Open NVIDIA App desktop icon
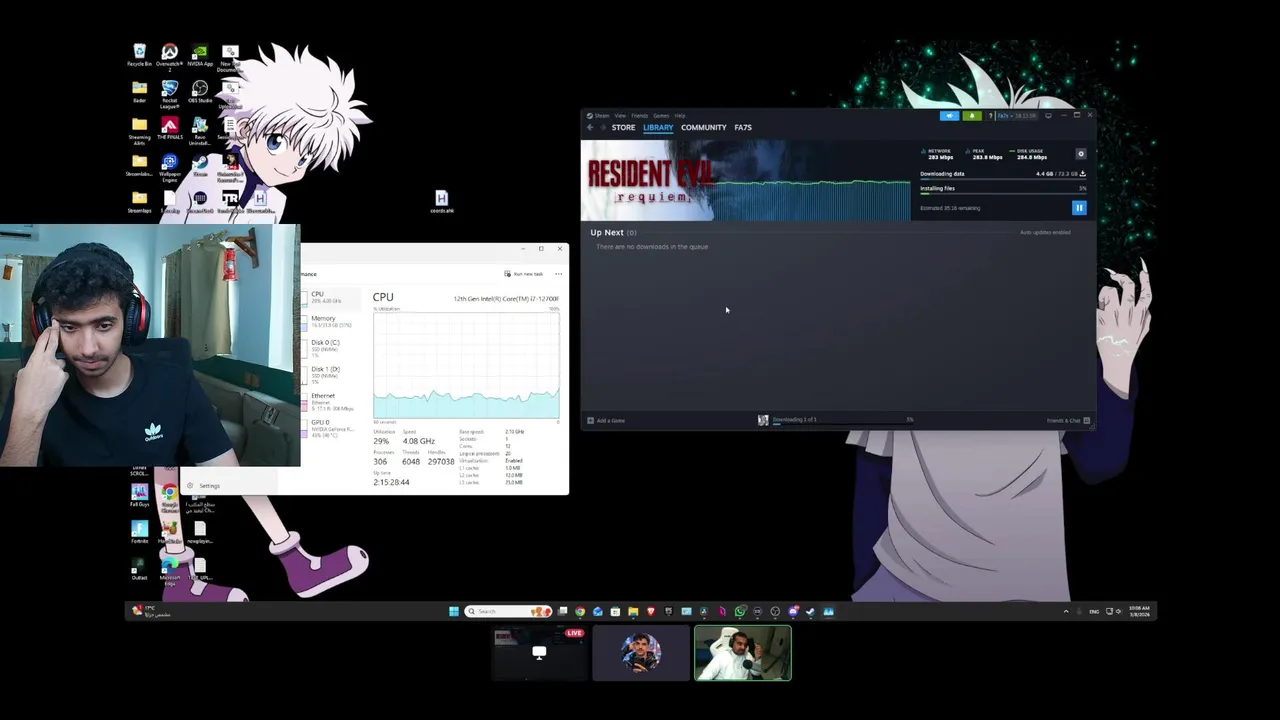Screen dimensions: 1280x720 (x=200, y=55)
